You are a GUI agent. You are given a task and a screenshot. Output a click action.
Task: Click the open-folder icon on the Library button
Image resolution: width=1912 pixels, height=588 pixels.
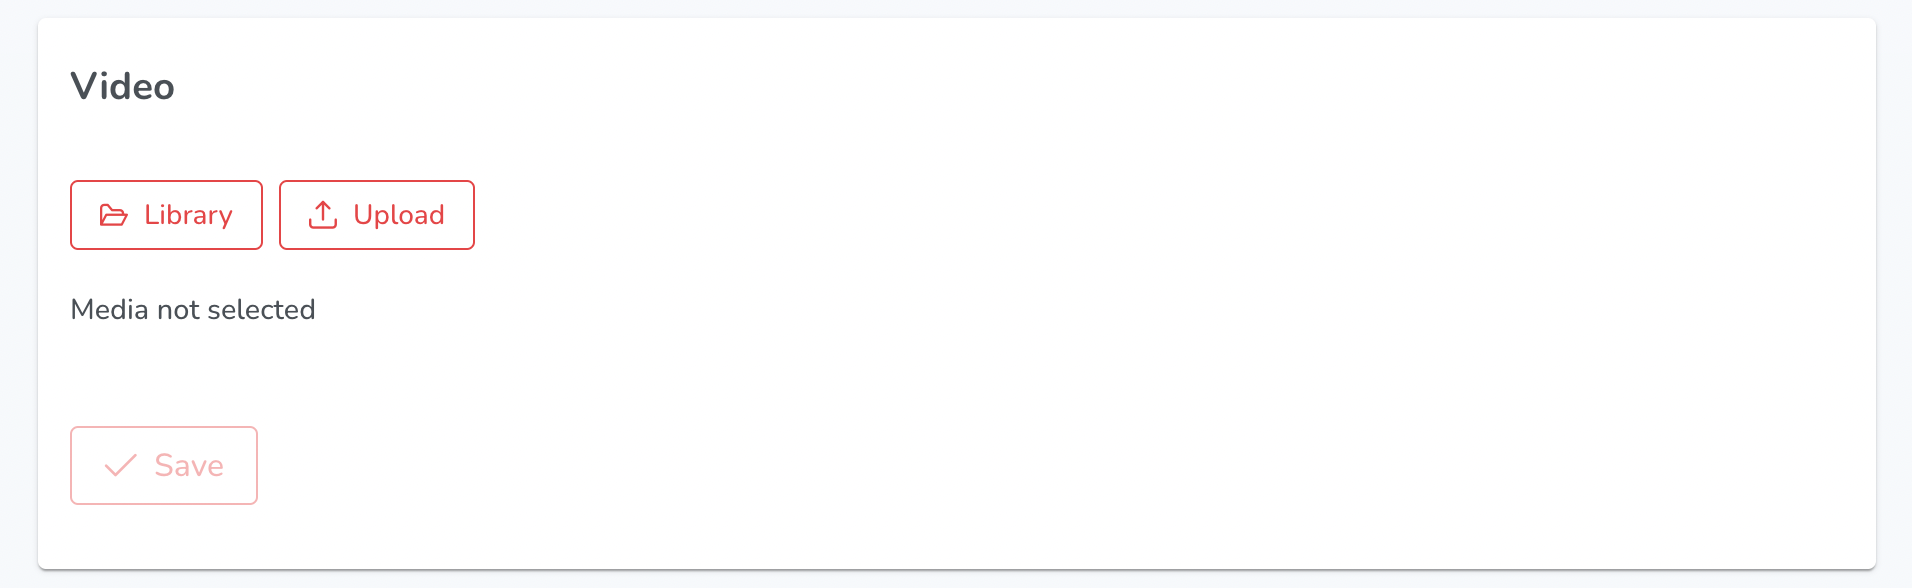pyautogui.click(x=114, y=215)
